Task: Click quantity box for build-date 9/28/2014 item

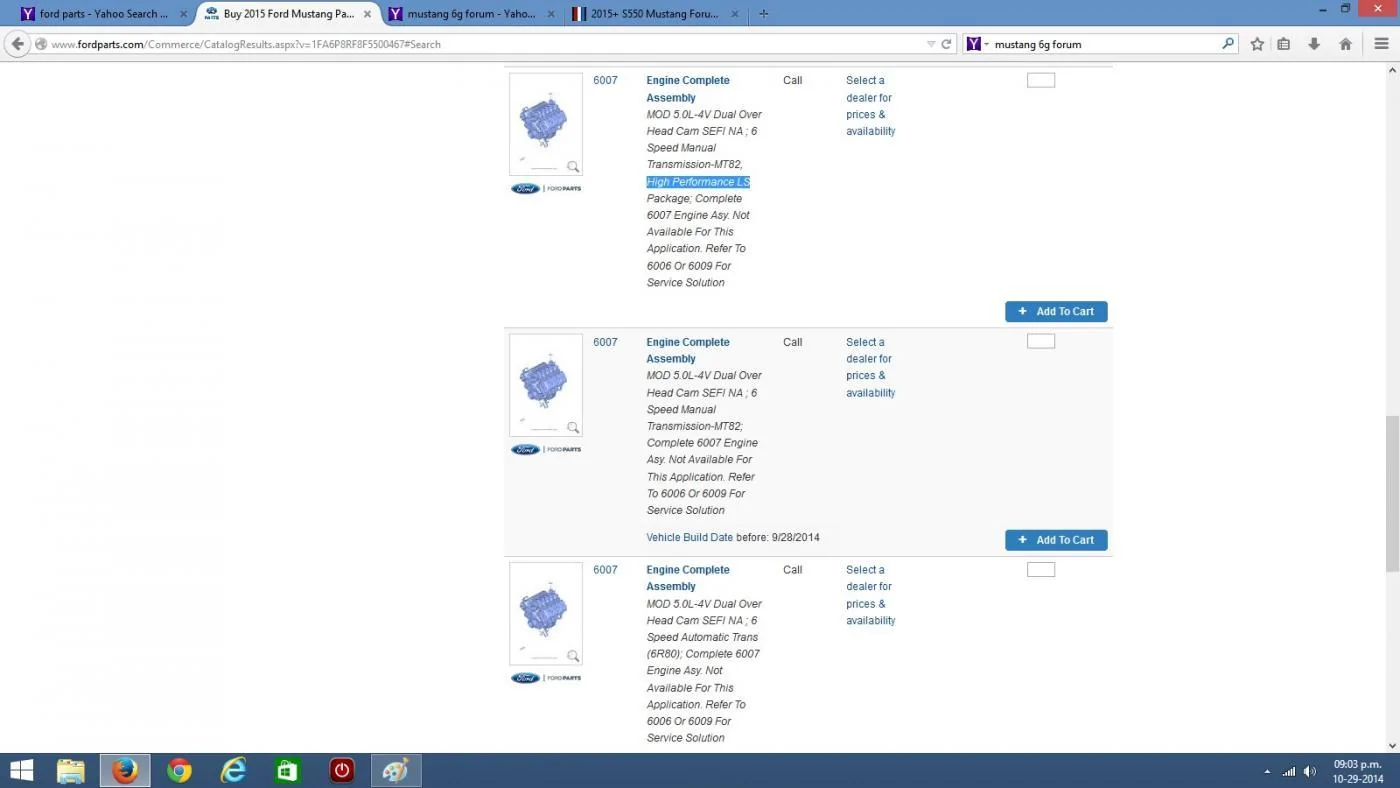Action: point(1041,341)
